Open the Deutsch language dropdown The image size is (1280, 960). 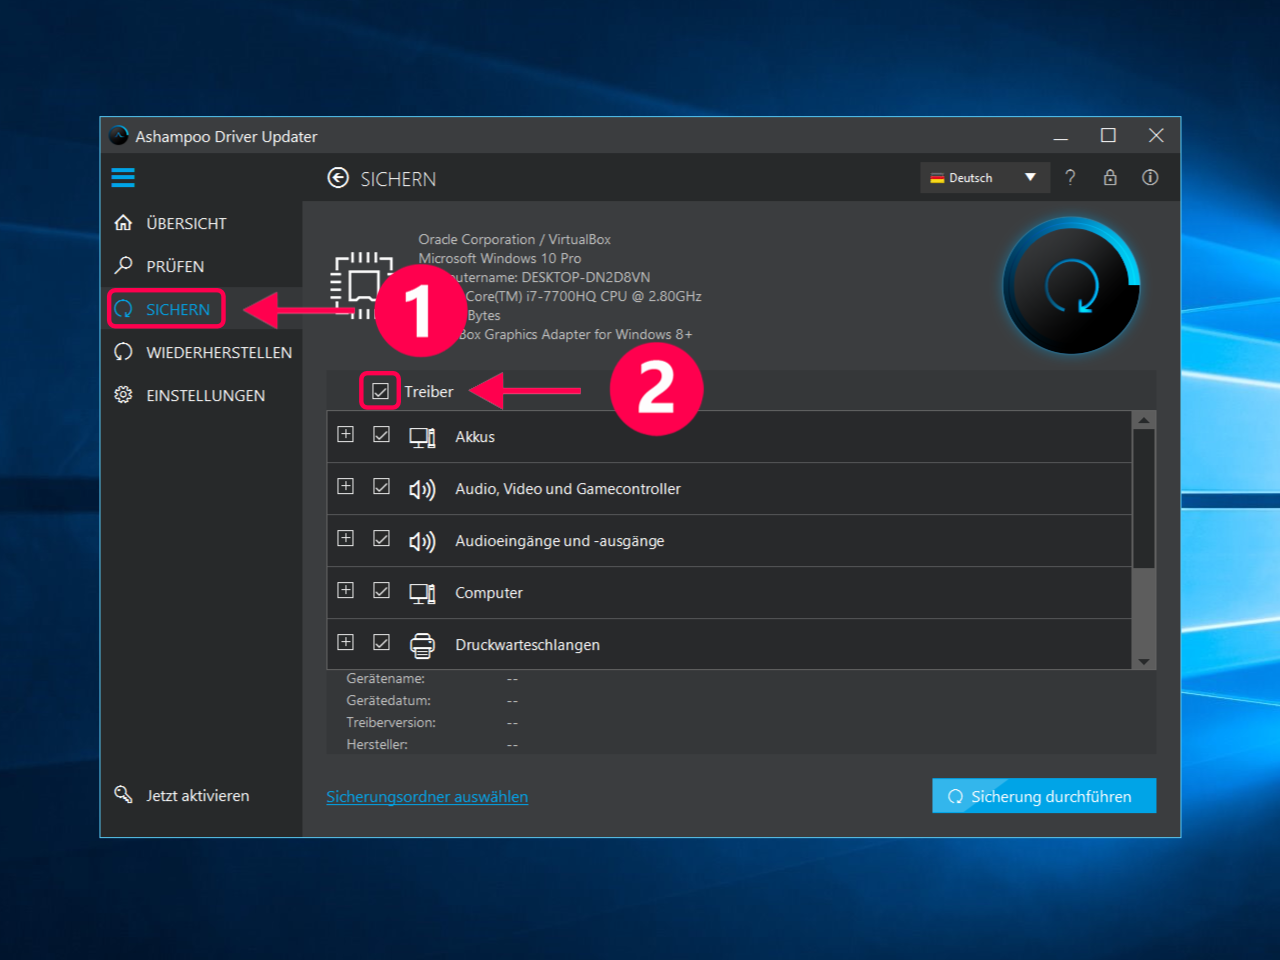click(985, 178)
